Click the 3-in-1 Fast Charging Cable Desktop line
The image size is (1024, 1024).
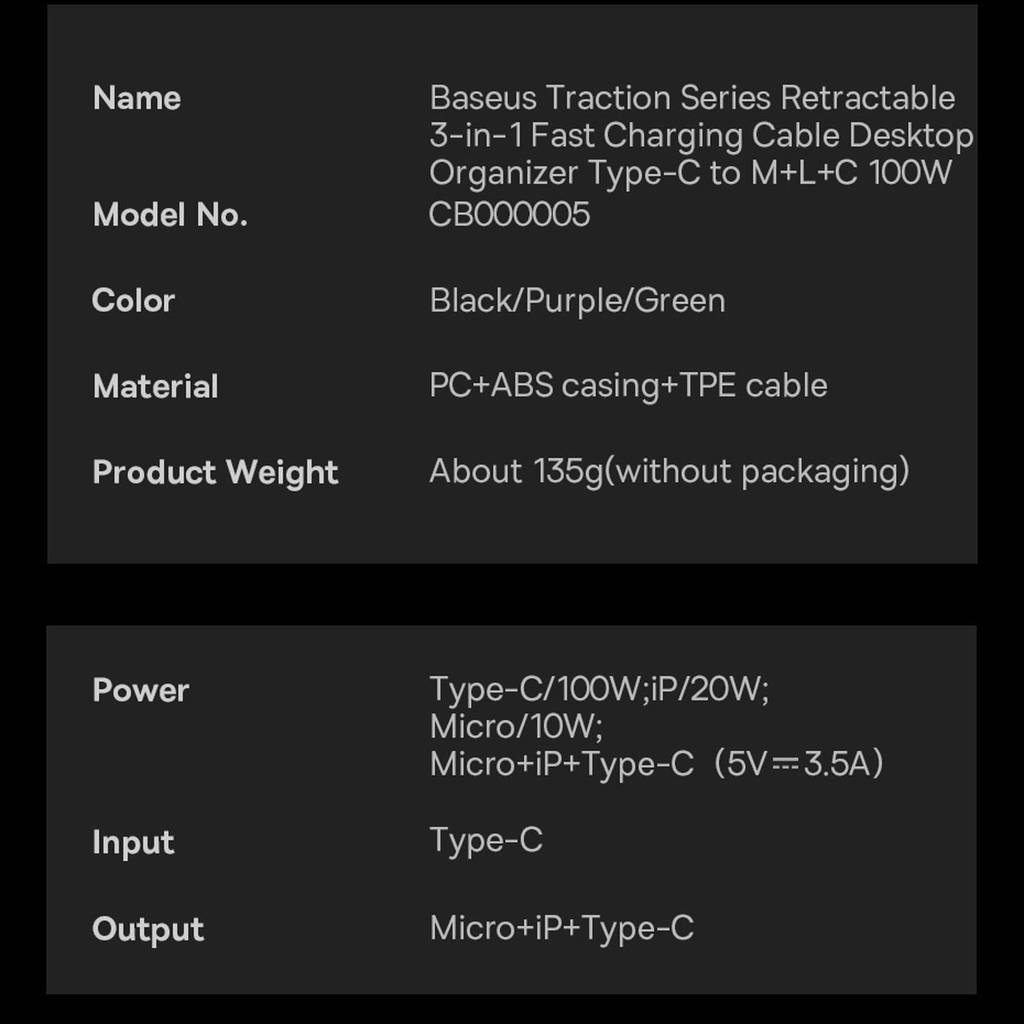tap(701, 135)
